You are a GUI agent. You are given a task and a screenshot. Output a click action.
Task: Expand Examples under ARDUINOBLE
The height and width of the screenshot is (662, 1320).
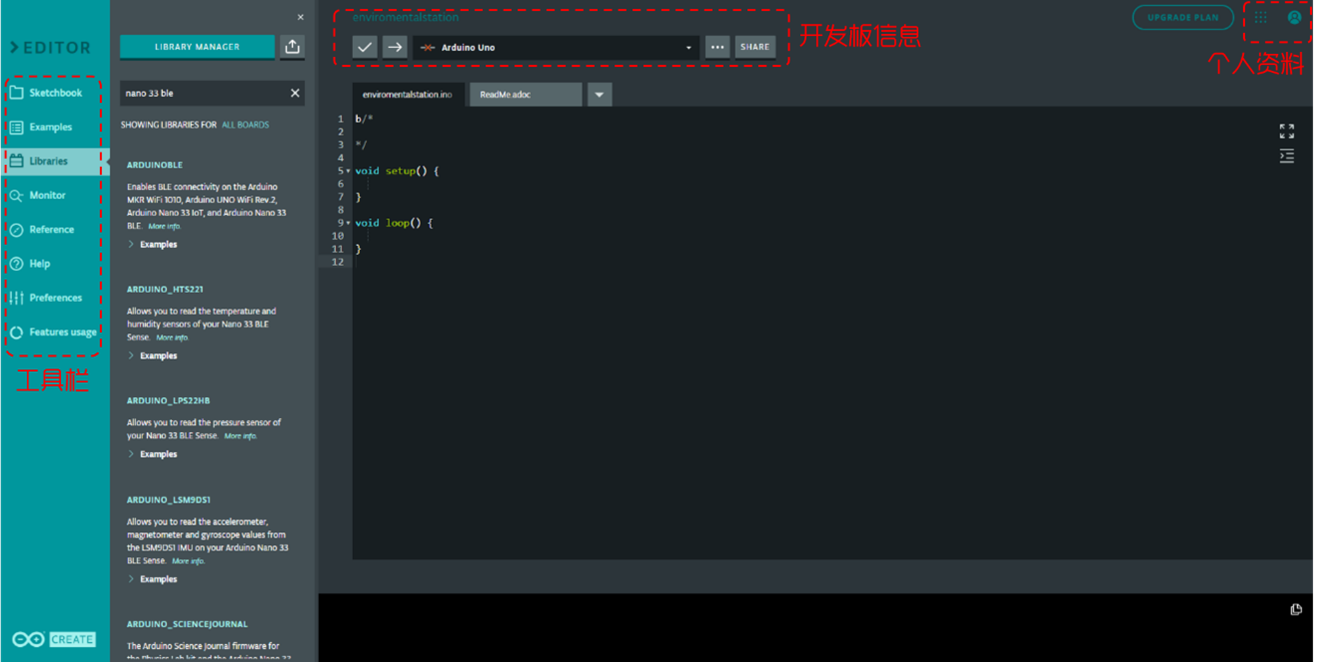pos(152,244)
